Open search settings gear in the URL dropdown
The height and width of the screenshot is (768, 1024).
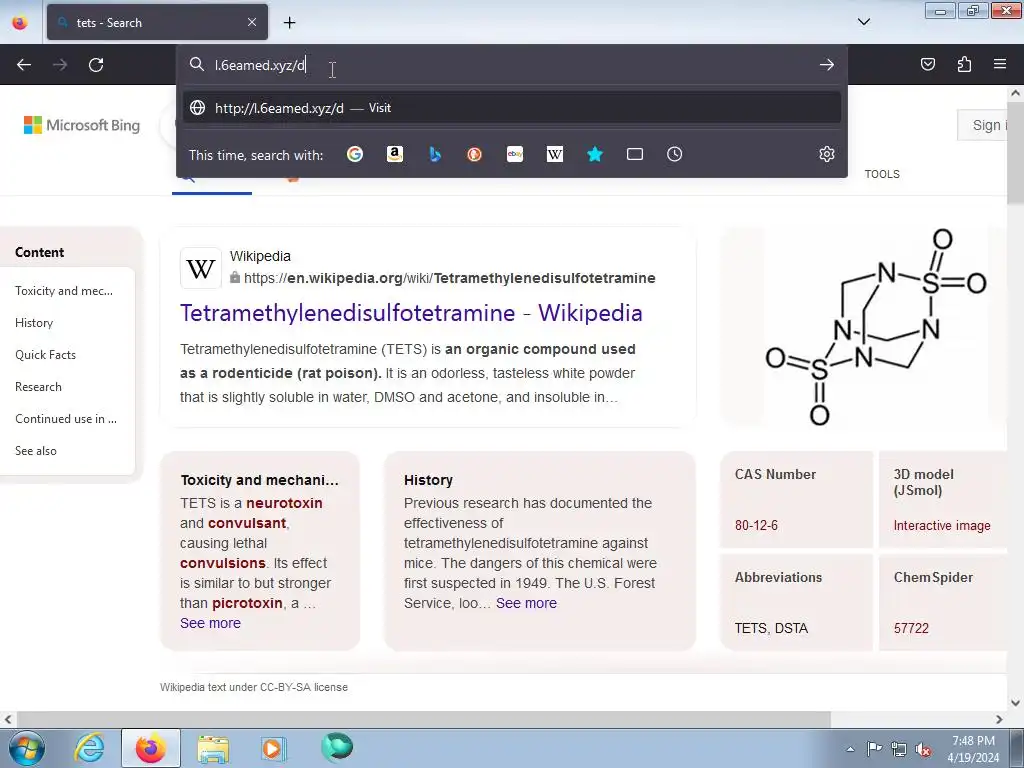click(827, 154)
